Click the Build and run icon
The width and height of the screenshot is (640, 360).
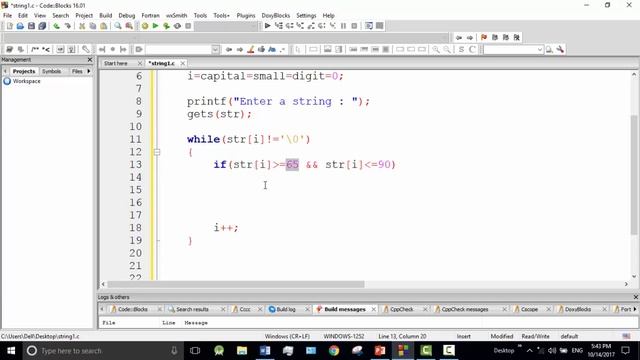tap(166, 26)
